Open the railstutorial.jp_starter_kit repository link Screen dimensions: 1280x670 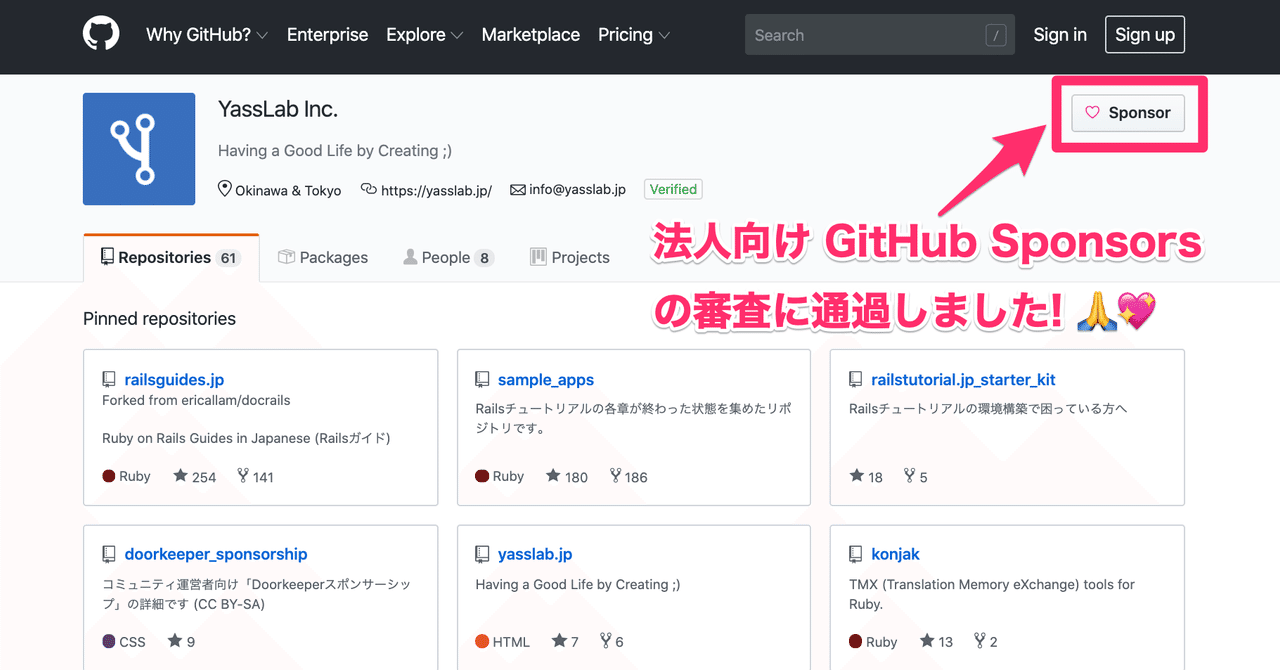[x=963, y=380]
